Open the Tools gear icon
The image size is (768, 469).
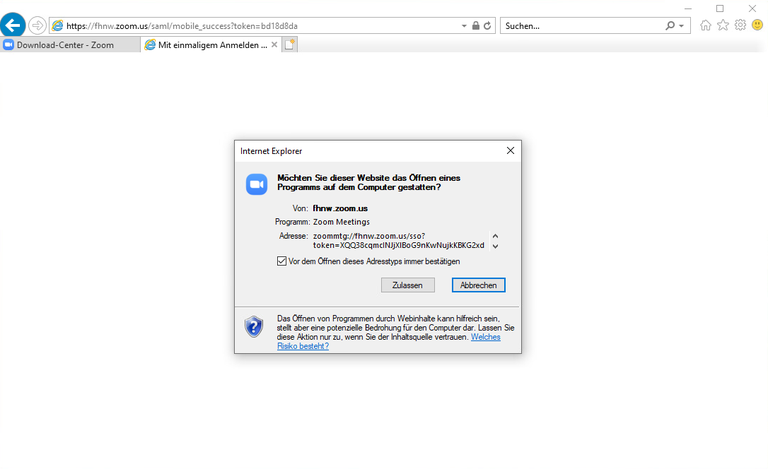tap(740, 25)
